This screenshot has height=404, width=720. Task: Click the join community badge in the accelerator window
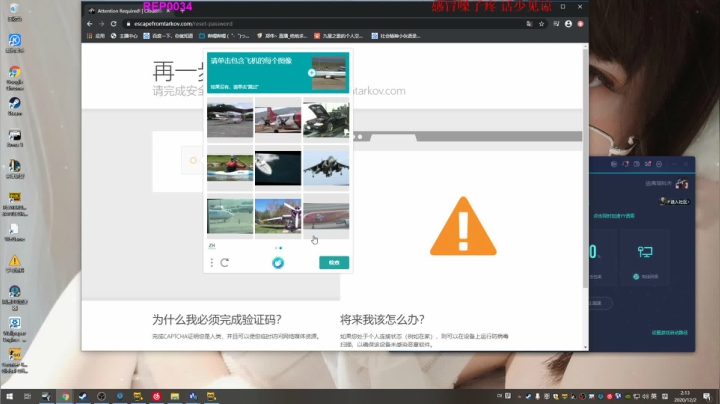click(675, 202)
